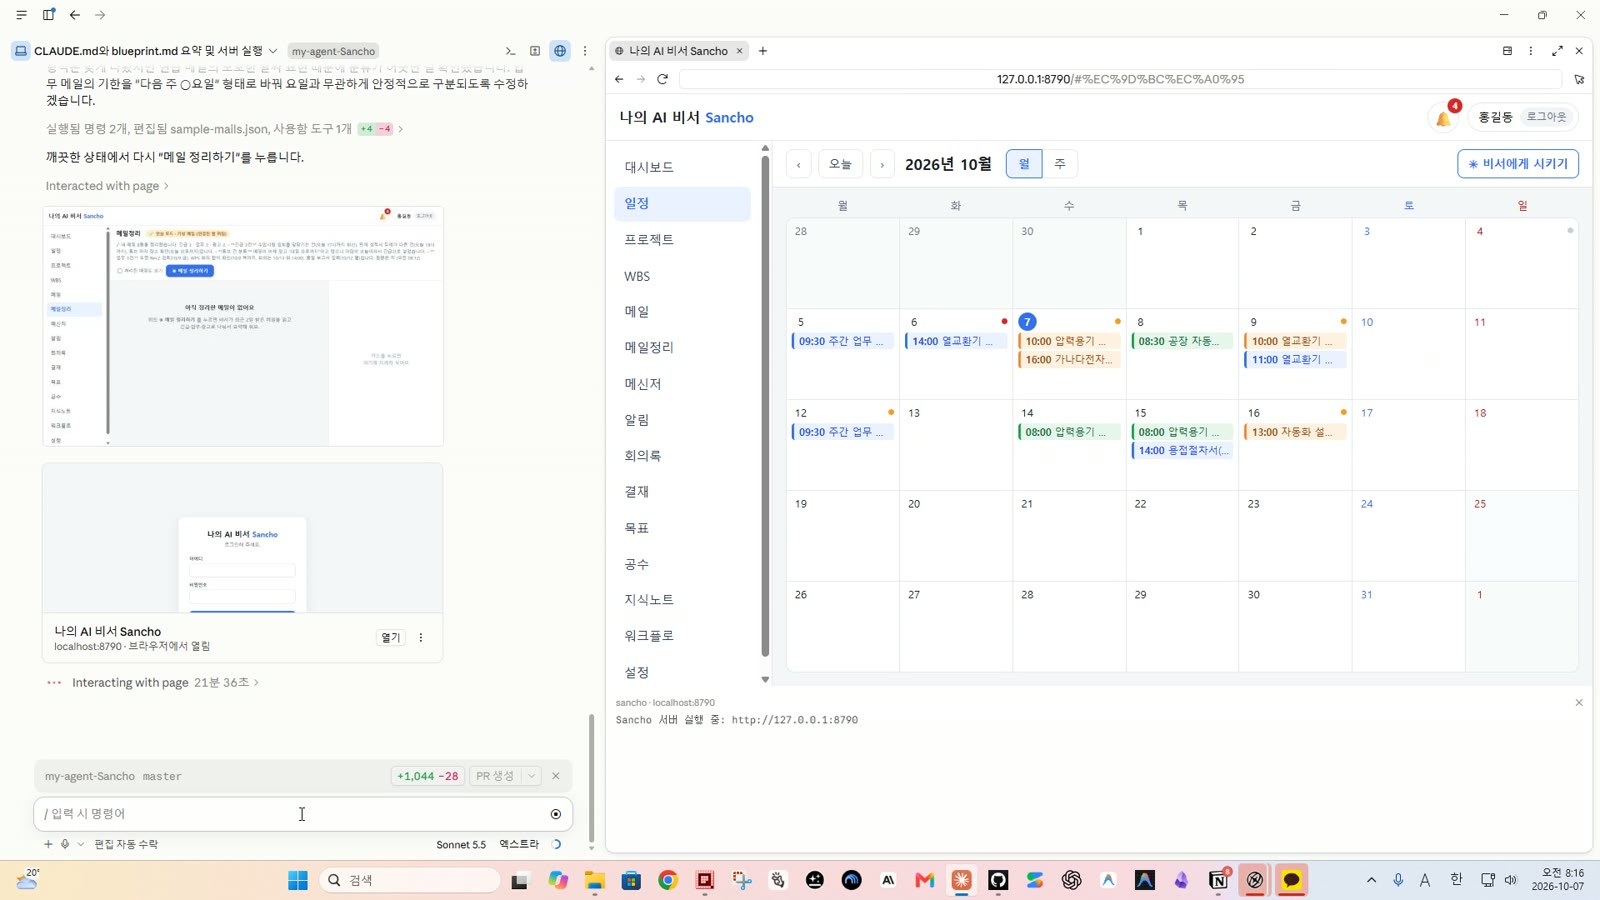The image size is (1600, 900).
Task: Toggle the globe browser preview icon
Action: (x=560, y=51)
